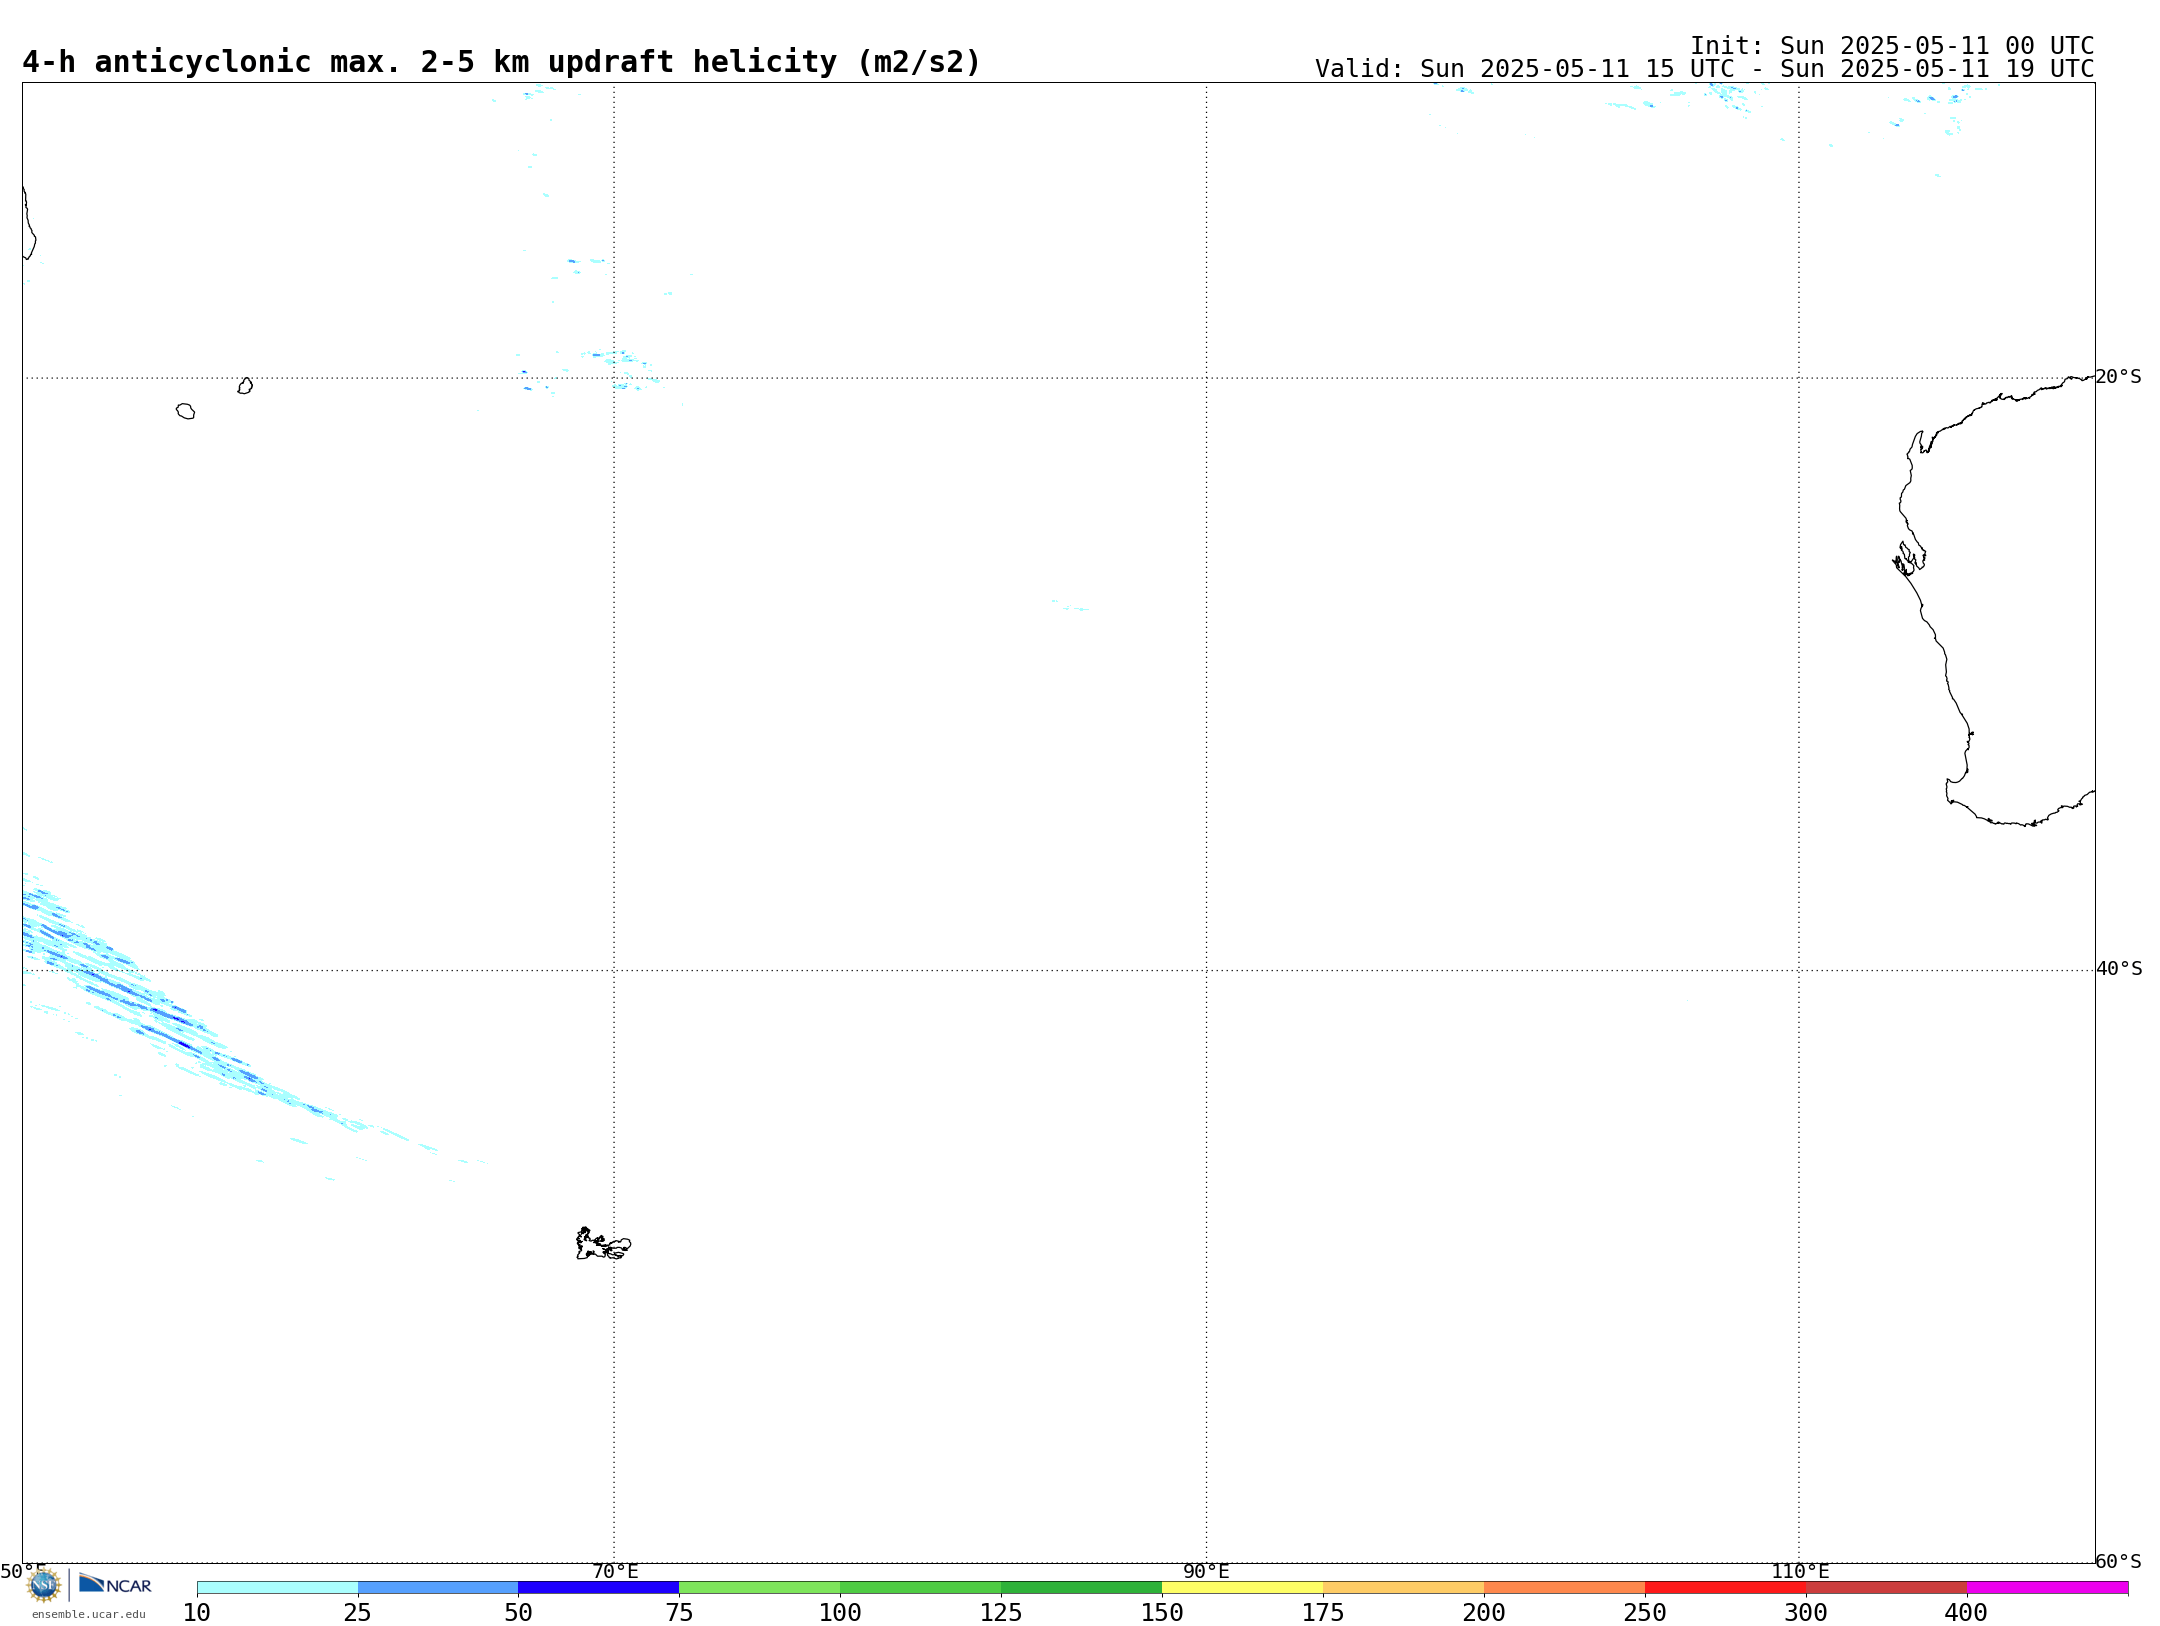Click the 40°S latitude label
The width and height of the screenshot is (2160, 1626).
2119,969
